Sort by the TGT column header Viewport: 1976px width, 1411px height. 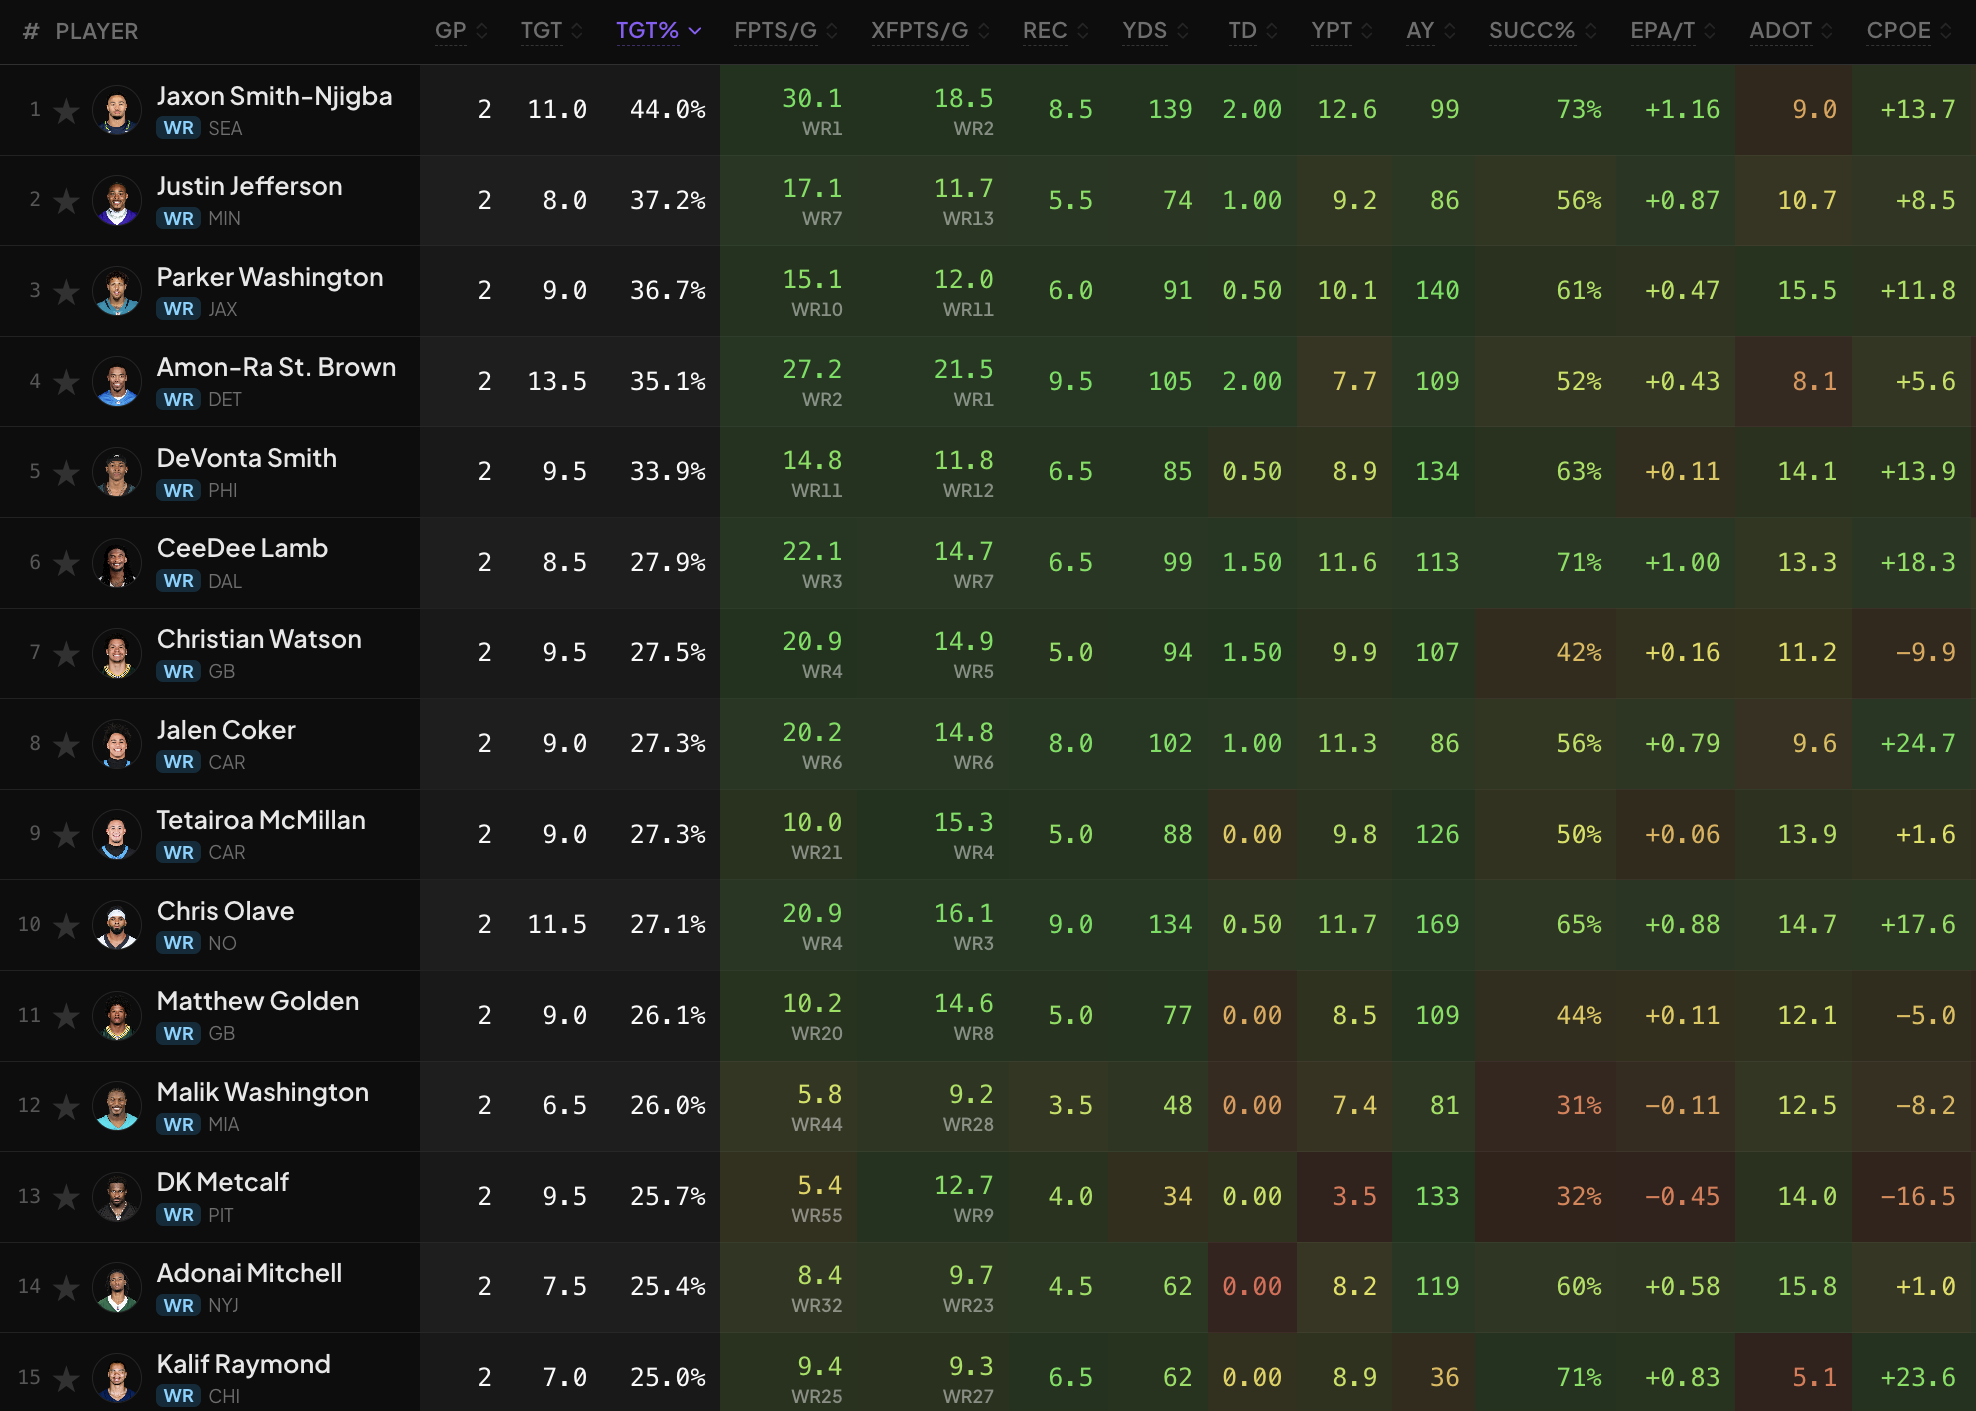[x=551, y=31]
